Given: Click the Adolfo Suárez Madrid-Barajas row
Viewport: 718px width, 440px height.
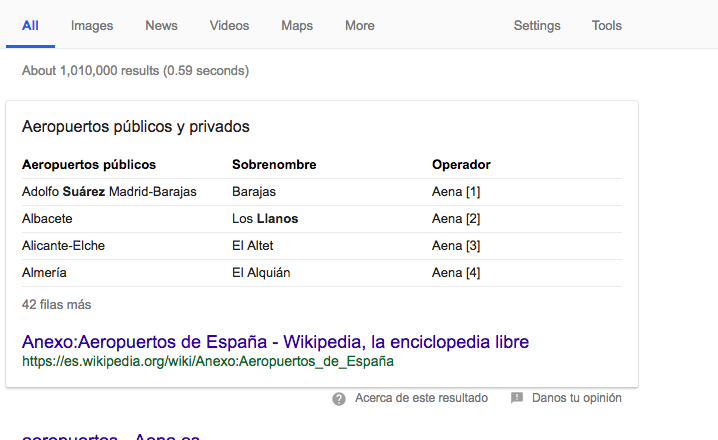Looking at the screenshot, I should point(109,192).
